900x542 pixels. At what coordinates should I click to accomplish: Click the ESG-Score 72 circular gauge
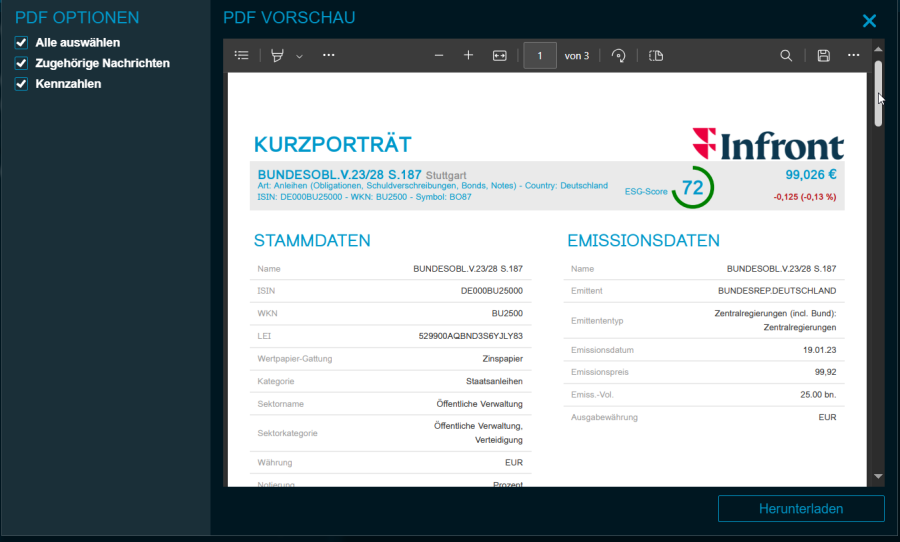692,188
